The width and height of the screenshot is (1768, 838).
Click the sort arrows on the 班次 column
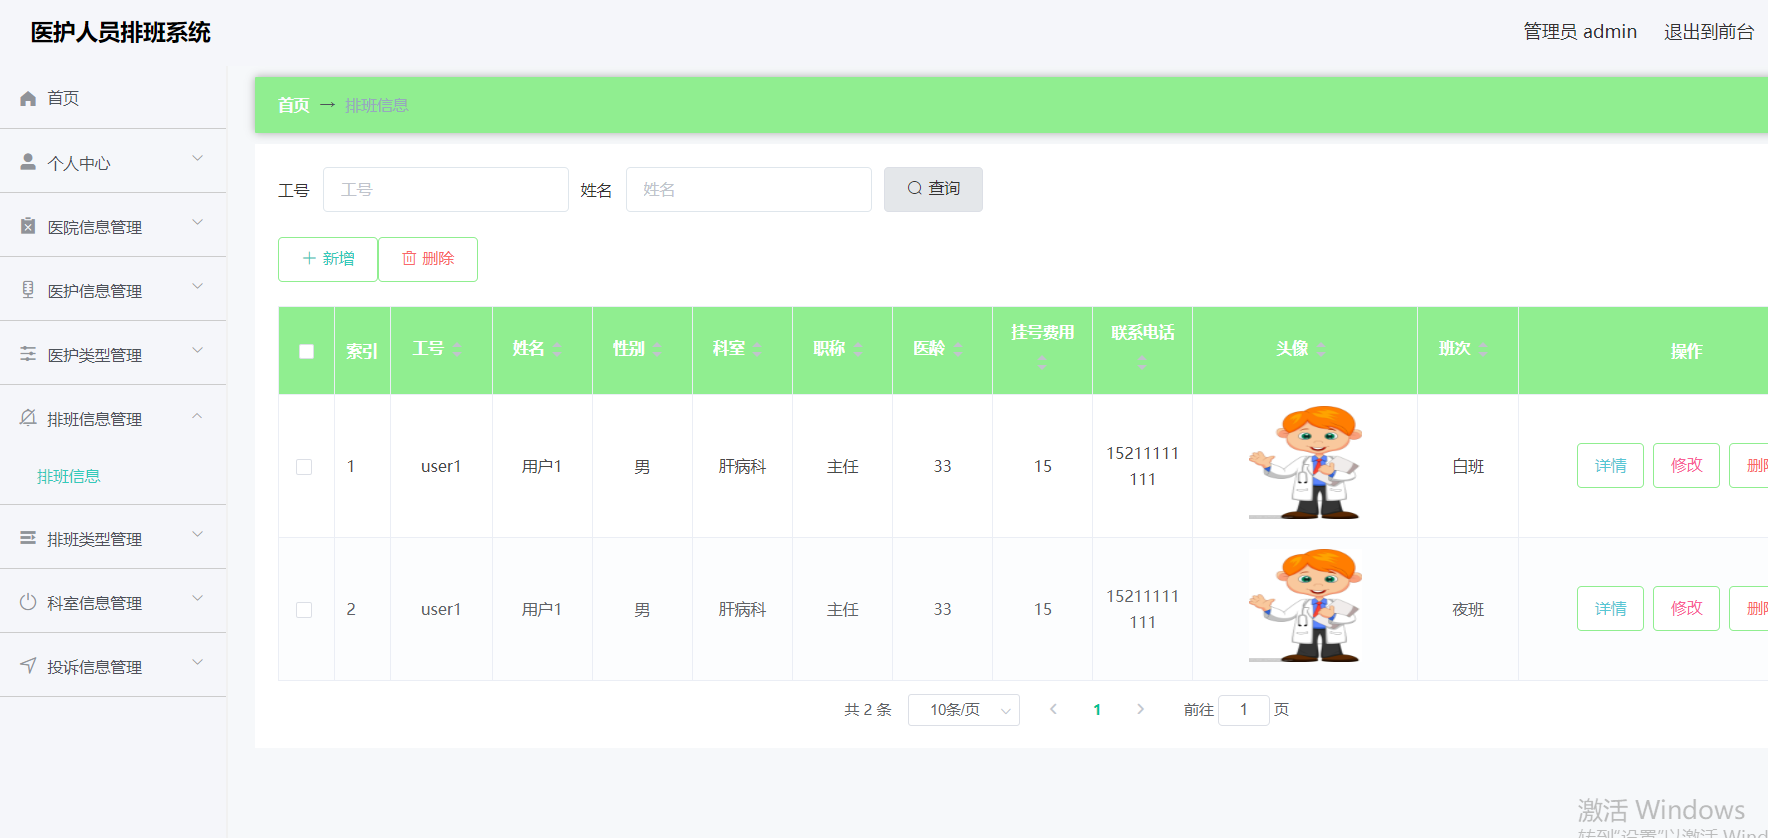pos(1482,349)
